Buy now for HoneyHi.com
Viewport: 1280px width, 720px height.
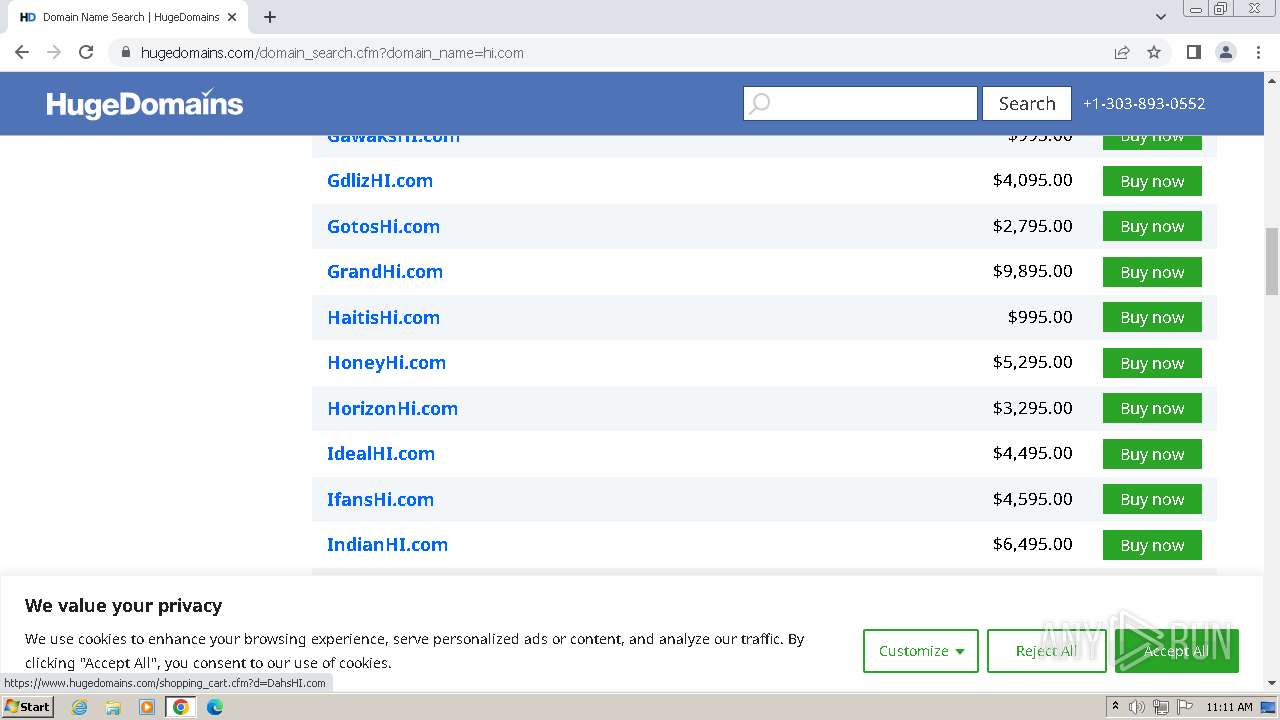[1152, 363]
